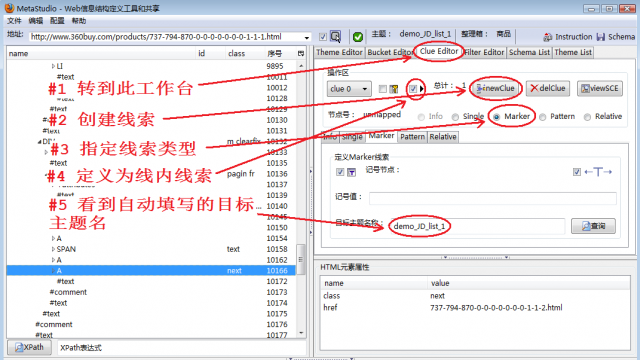Click the XPath button
This screenshot has height=360, width=640.
point(29,347)
